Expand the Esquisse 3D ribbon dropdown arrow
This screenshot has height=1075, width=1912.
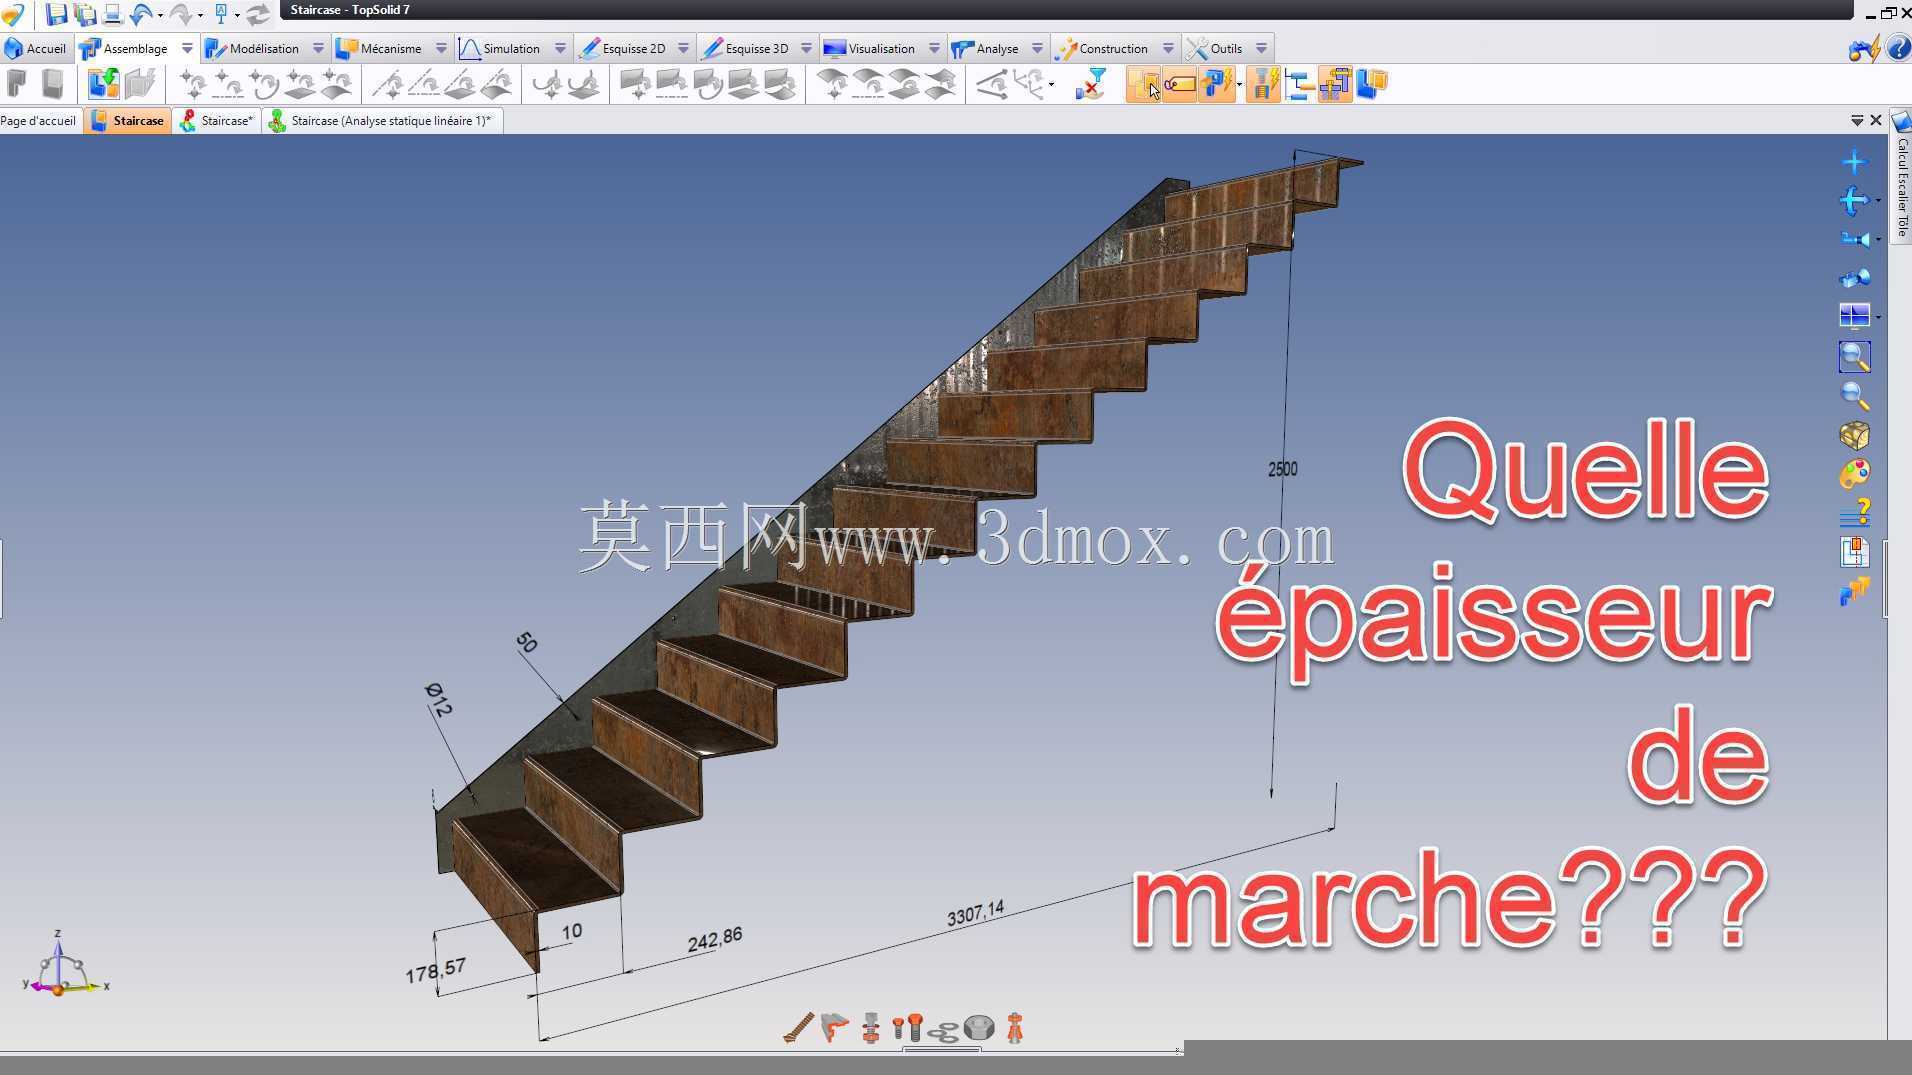point(806,48)
